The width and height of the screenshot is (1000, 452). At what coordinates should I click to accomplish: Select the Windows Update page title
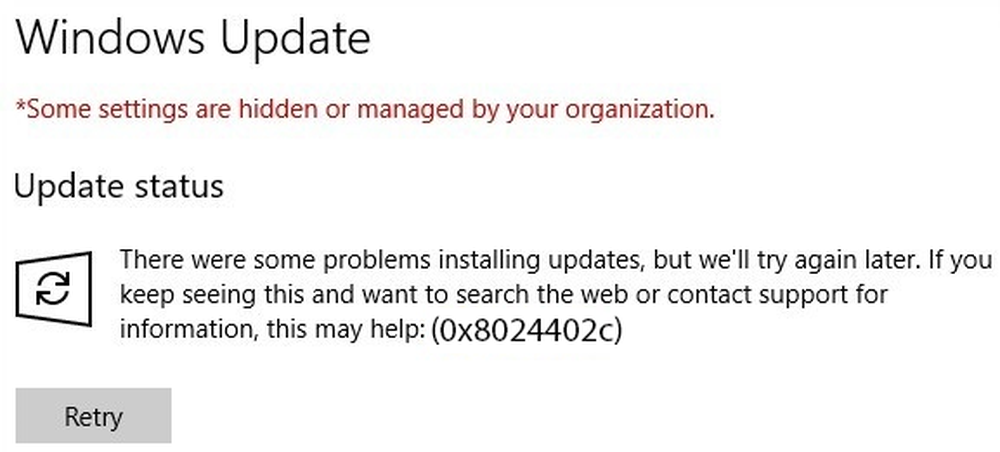193,38
